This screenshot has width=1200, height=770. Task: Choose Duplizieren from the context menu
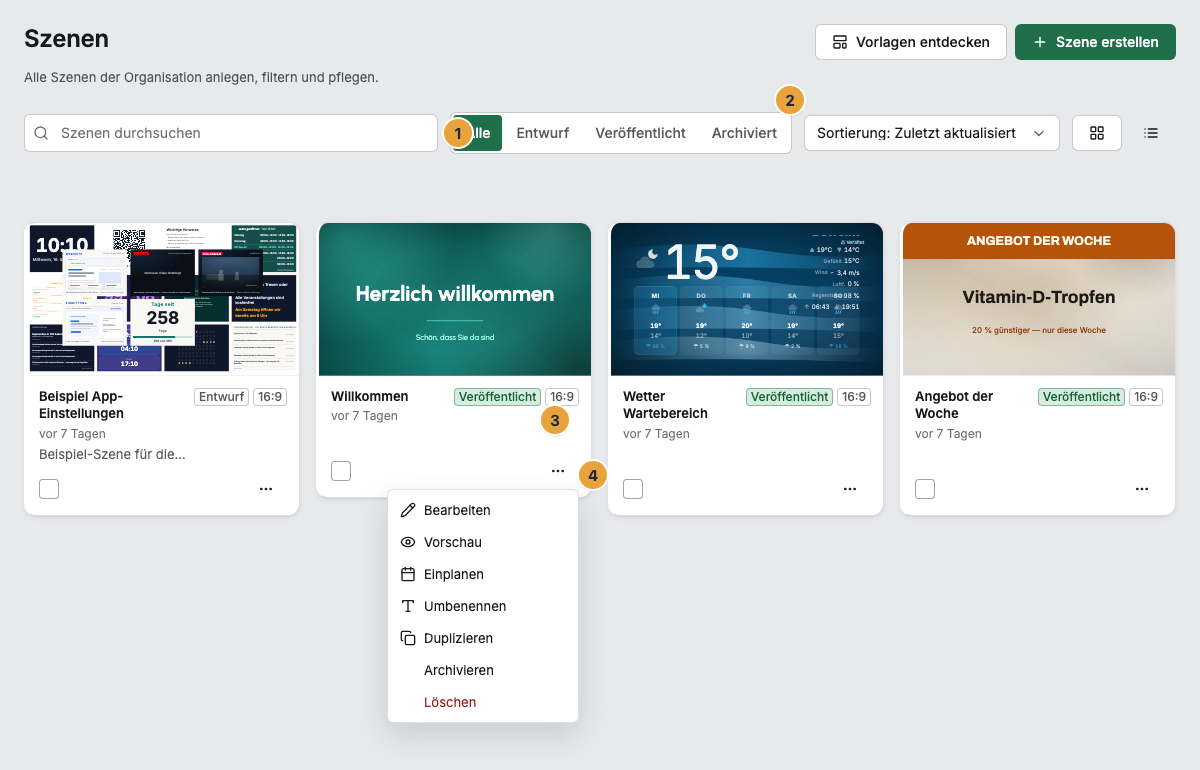(483, 638)
